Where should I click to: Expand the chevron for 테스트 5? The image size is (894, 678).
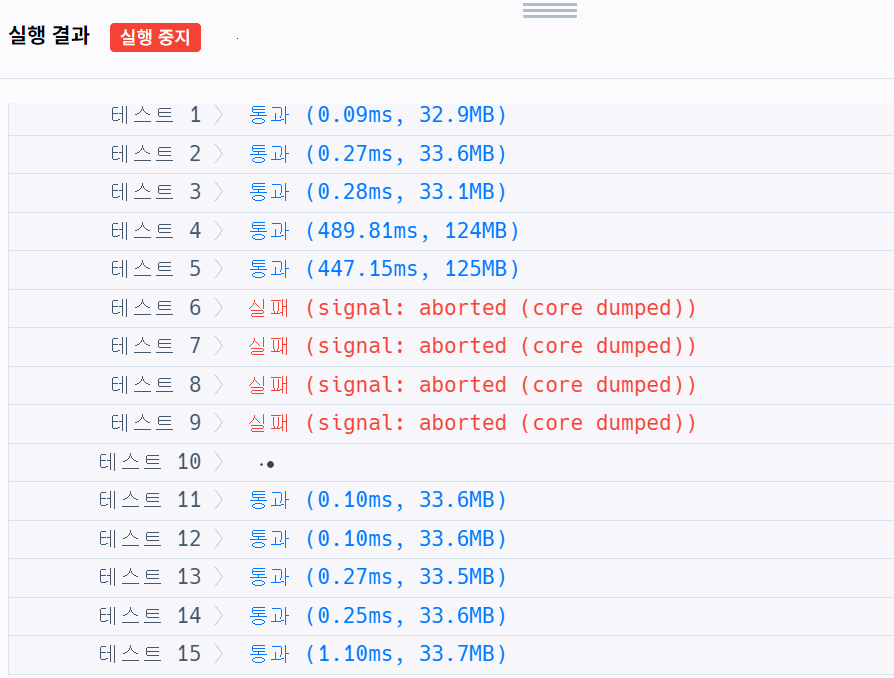click(219, 269)
